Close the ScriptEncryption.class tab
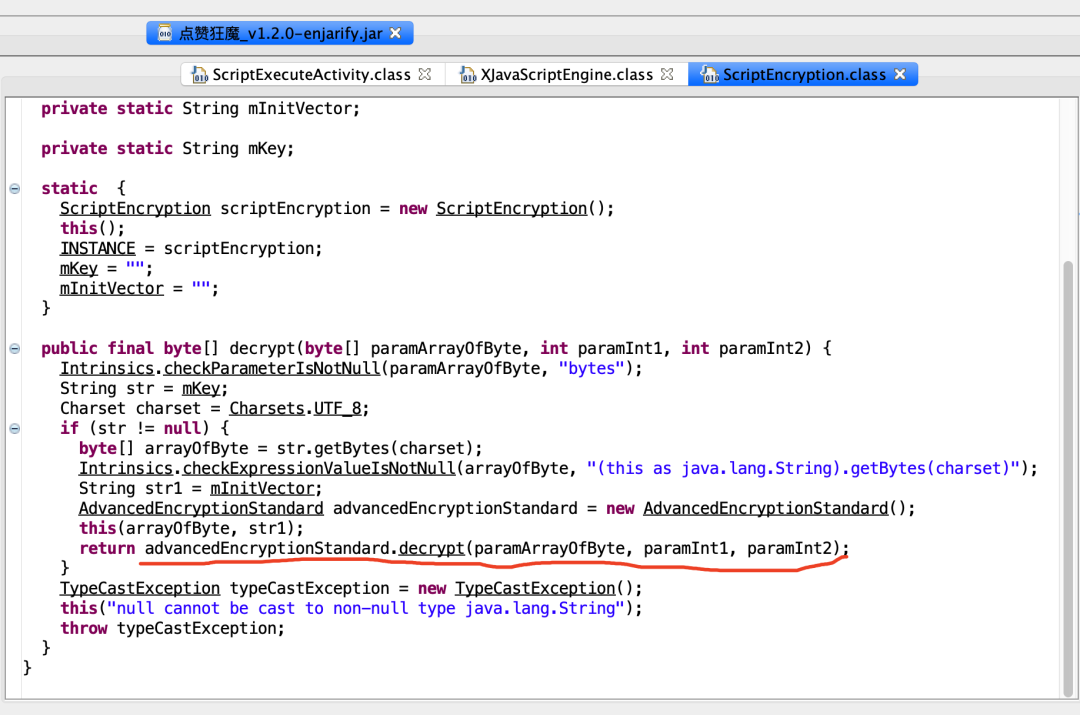 900,74
